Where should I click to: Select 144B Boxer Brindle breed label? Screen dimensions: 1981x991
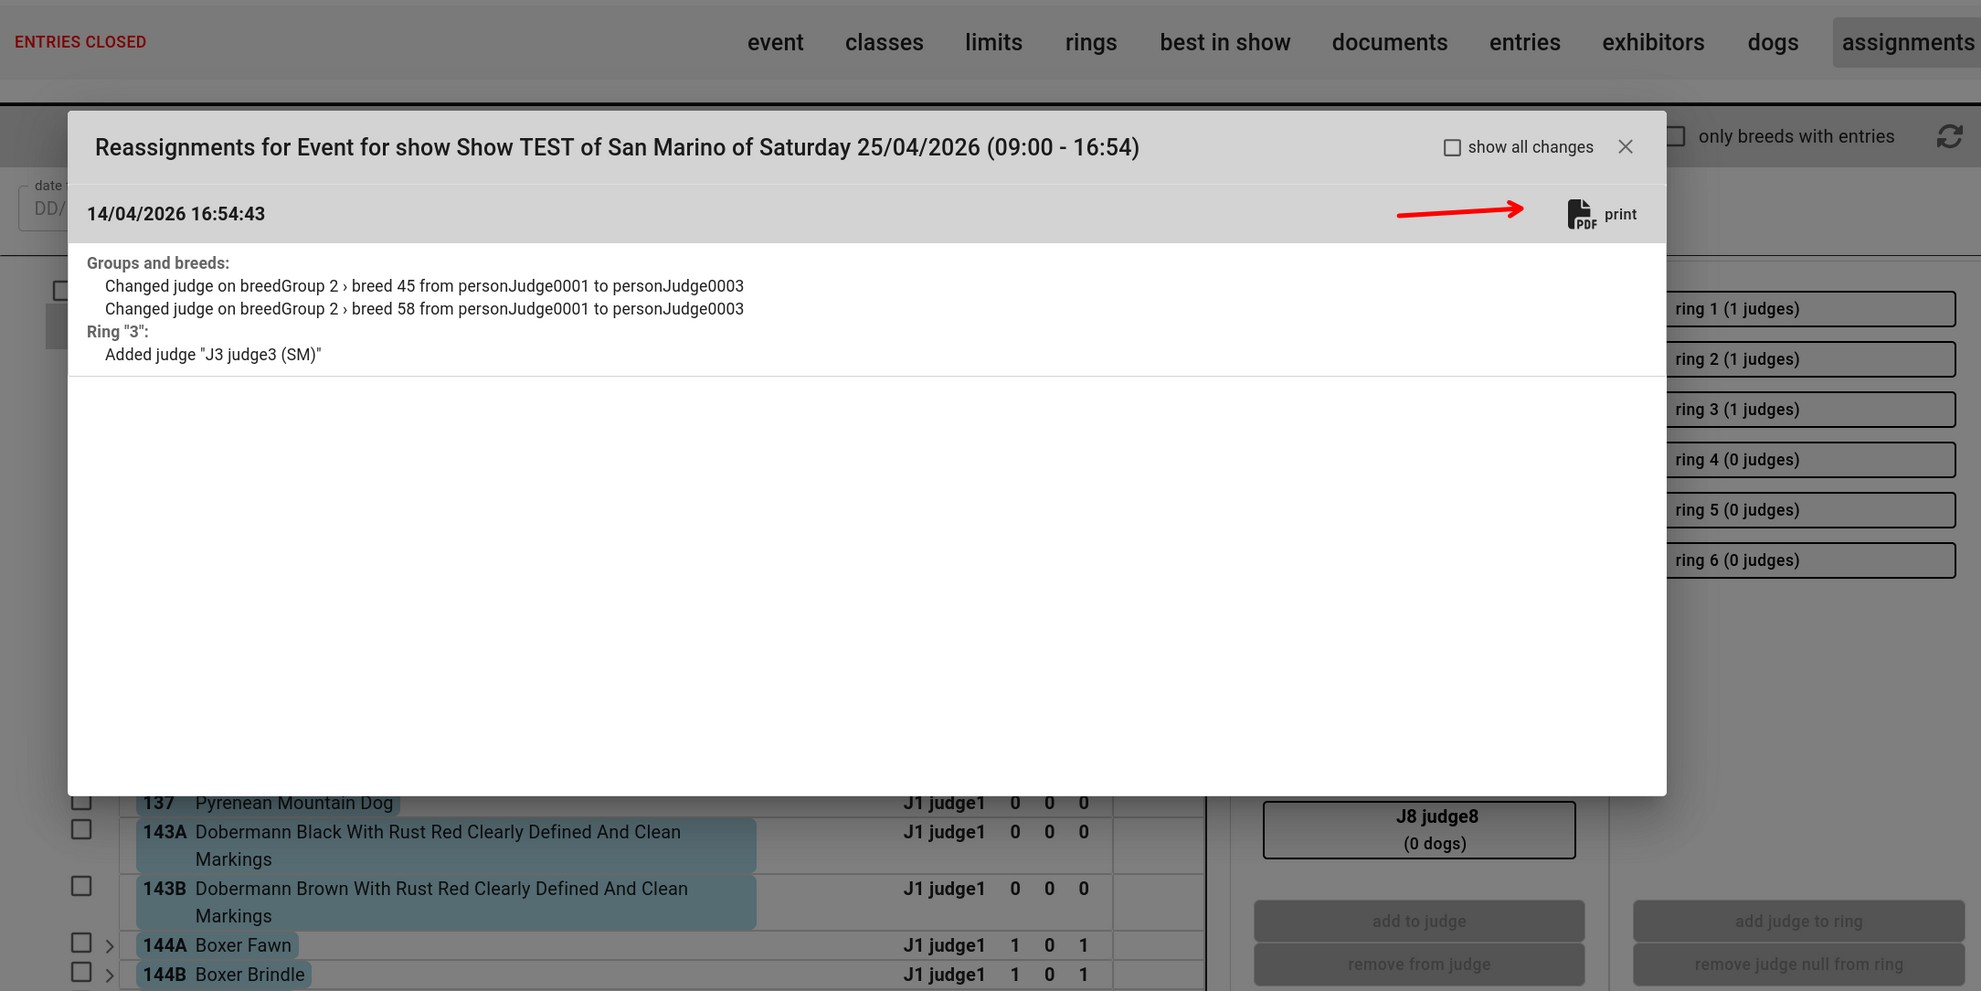point(224,974)
